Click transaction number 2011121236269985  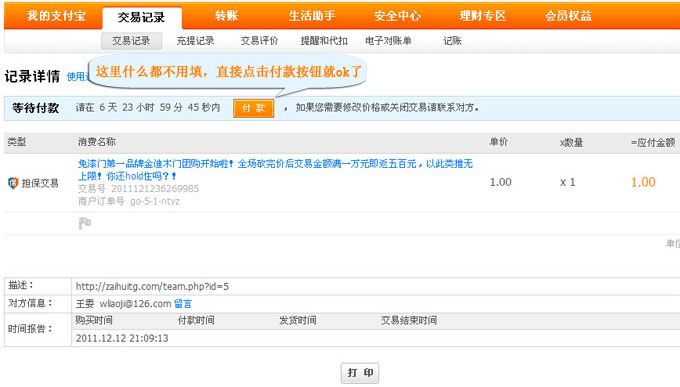click(155, 189)
